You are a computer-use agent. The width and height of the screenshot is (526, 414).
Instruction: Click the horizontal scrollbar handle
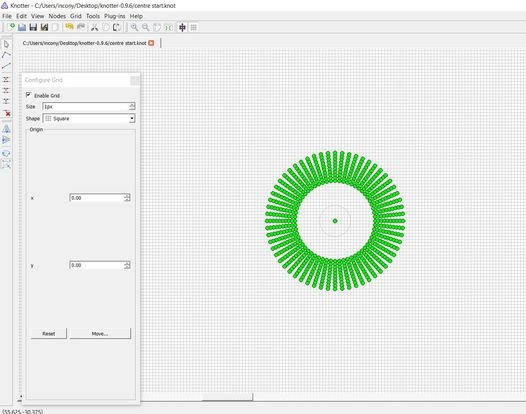pos(227,397)
